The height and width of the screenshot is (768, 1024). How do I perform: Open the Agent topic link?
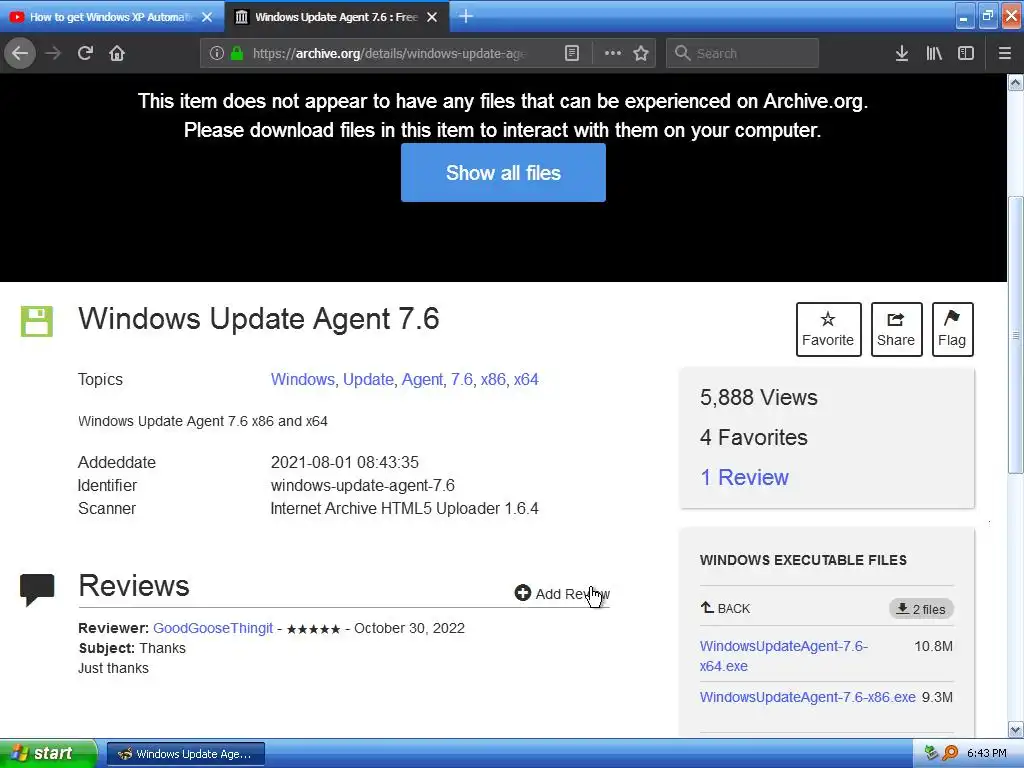(422, 379)
